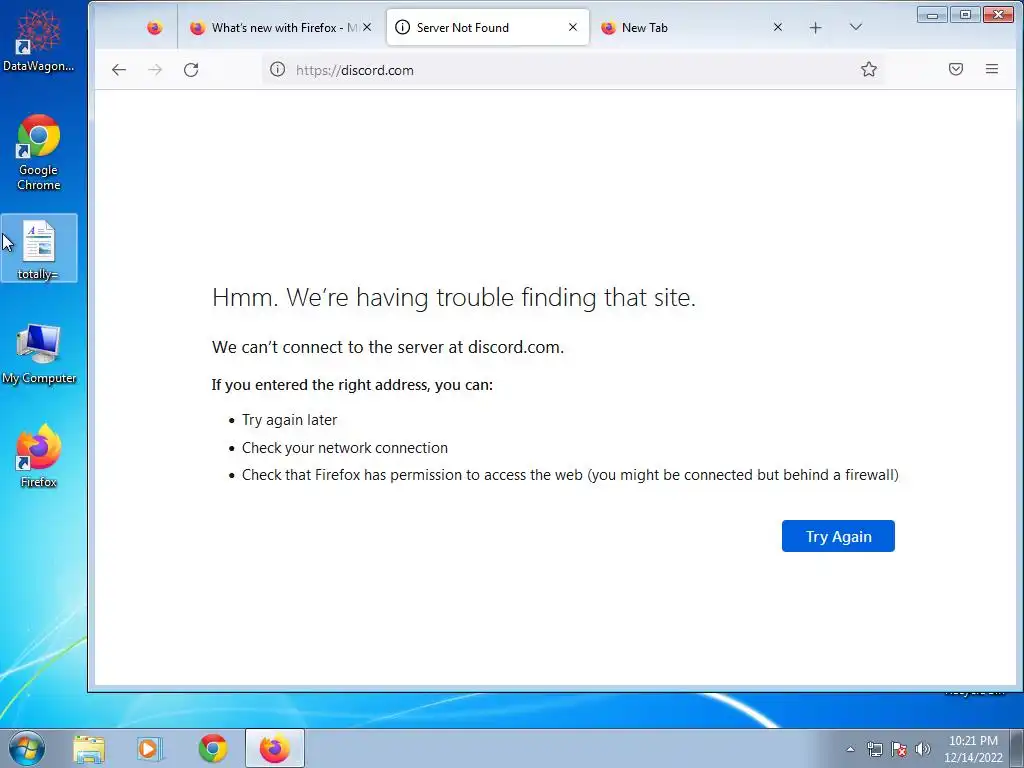Click 'Hmm. We're having trouble finding that site.' heading
Screen dimensions: 1024x768
point(454,298)
